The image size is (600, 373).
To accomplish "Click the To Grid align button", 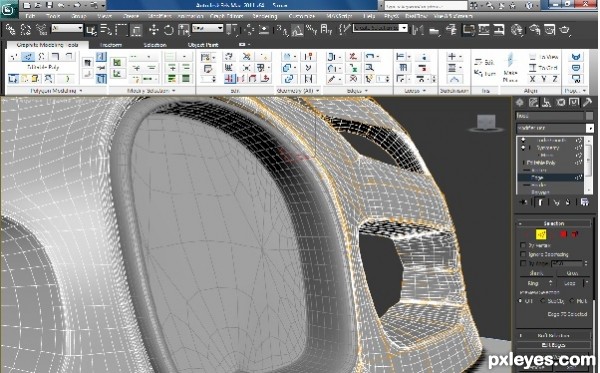I will point(544,68).
